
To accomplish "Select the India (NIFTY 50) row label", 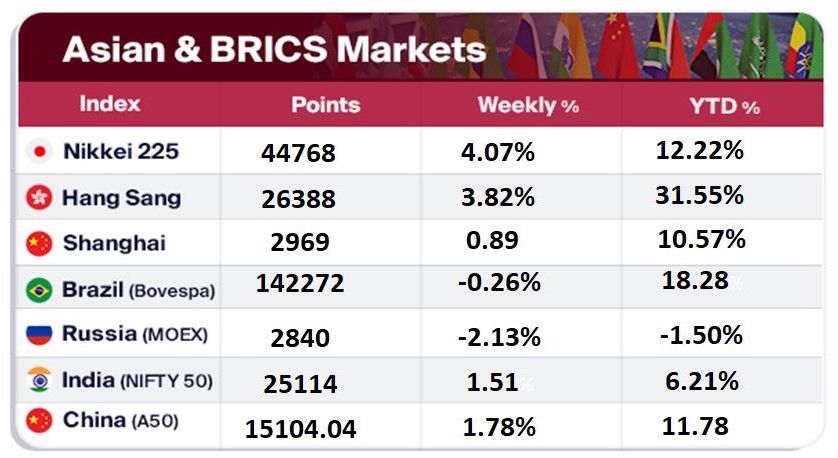I will pos(137,381).
